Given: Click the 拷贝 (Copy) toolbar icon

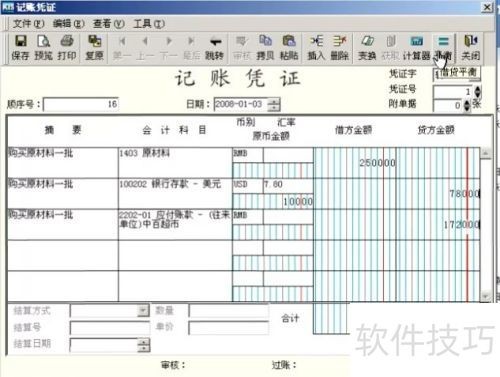Looking at the screenshot, I should 265,48.
